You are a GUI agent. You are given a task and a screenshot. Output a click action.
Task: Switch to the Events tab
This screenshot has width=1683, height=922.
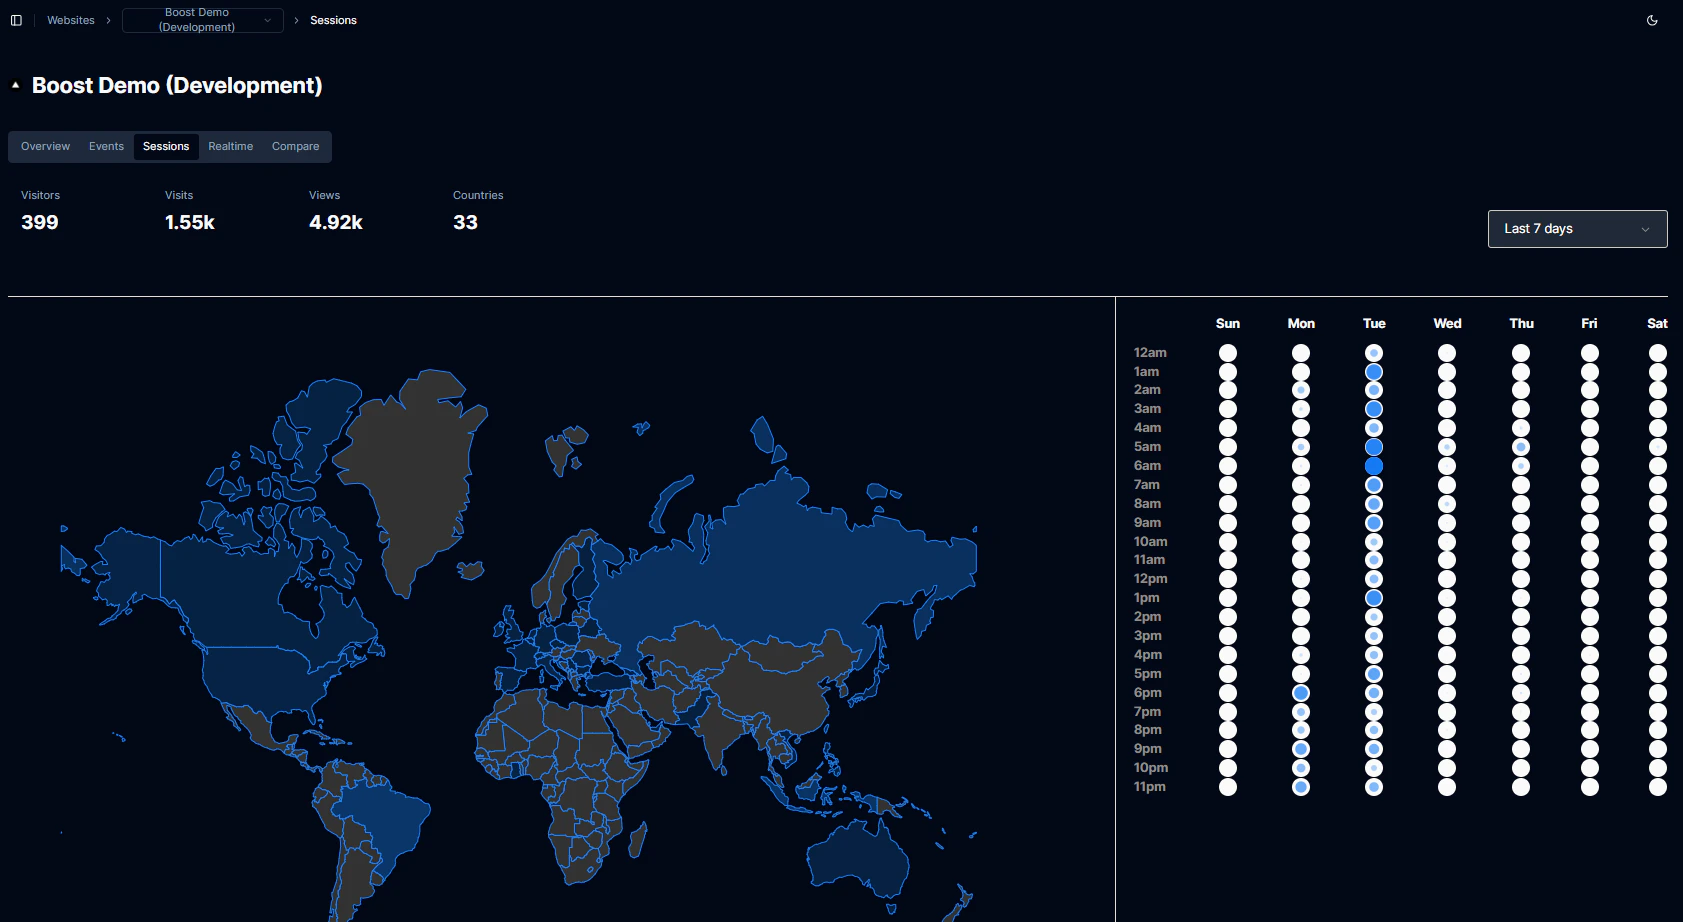[106, 146]
